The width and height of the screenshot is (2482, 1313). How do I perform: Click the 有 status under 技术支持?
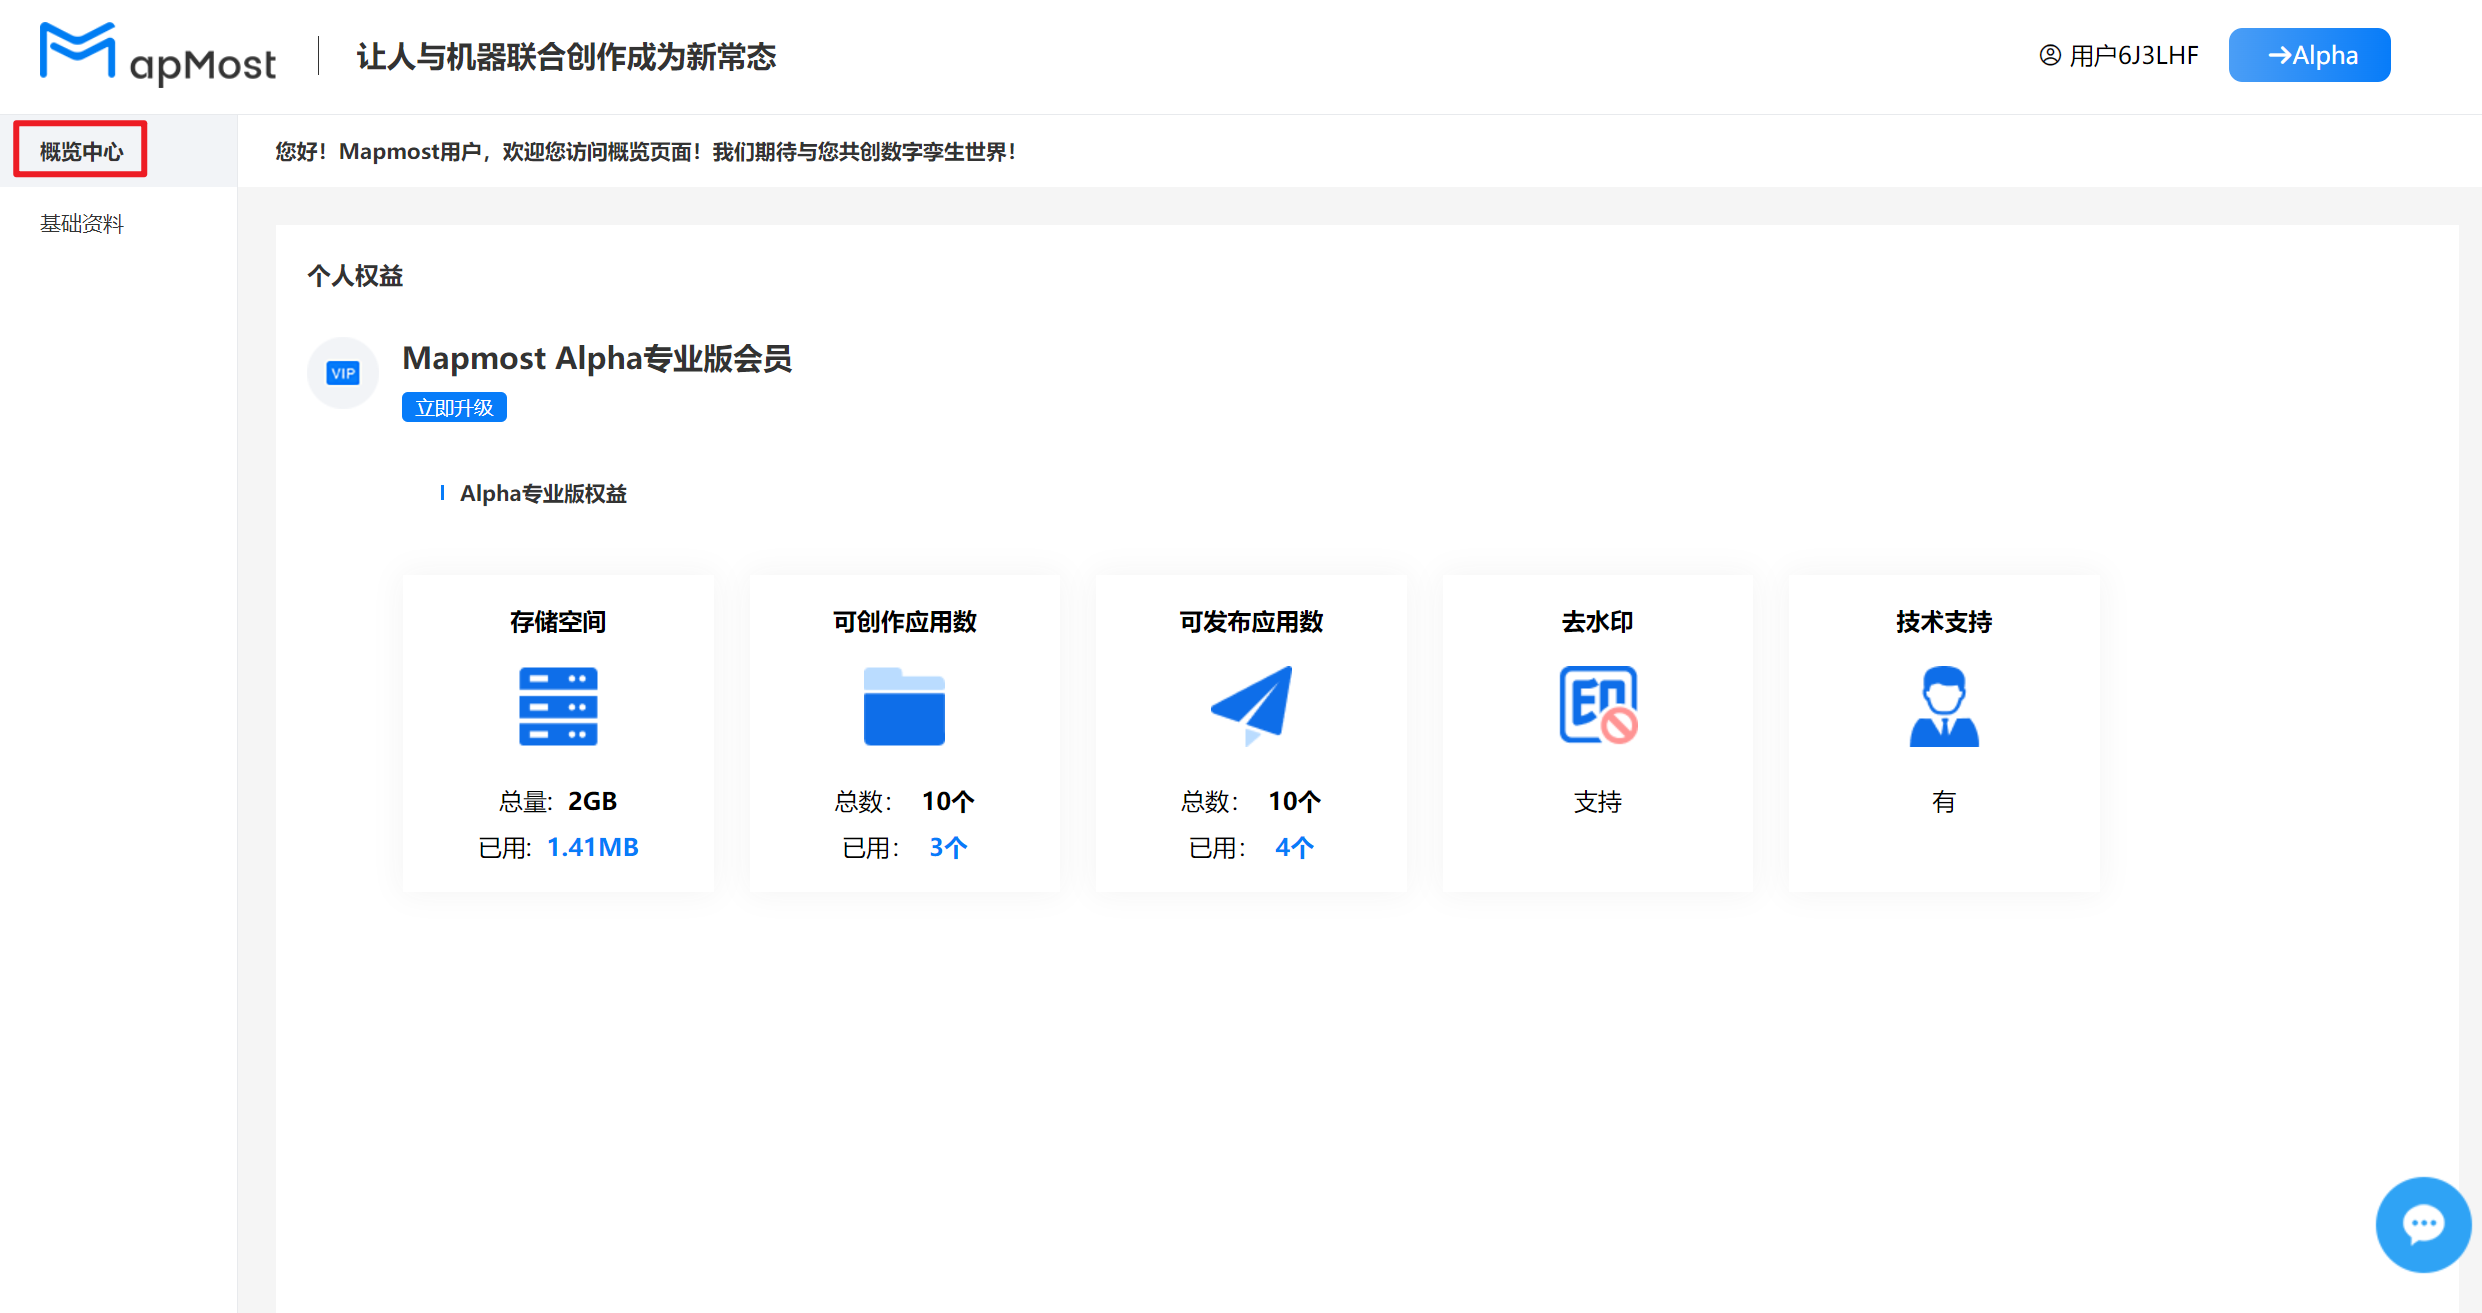pos(1944,801)
